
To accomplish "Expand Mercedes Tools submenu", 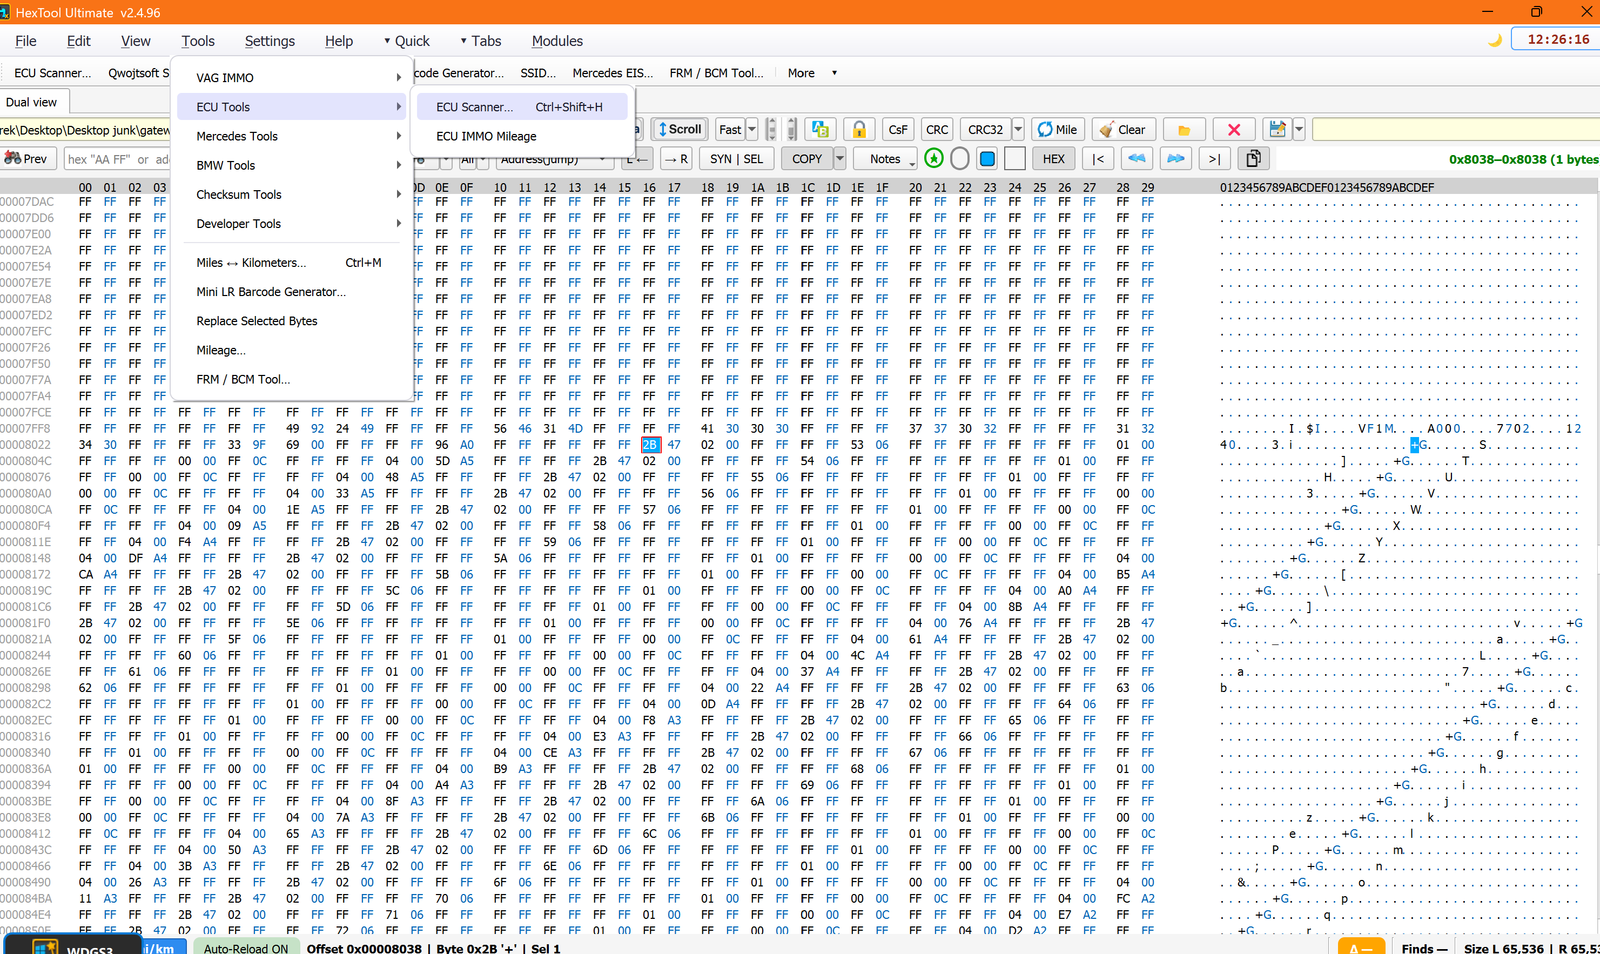I will [292, 136].
